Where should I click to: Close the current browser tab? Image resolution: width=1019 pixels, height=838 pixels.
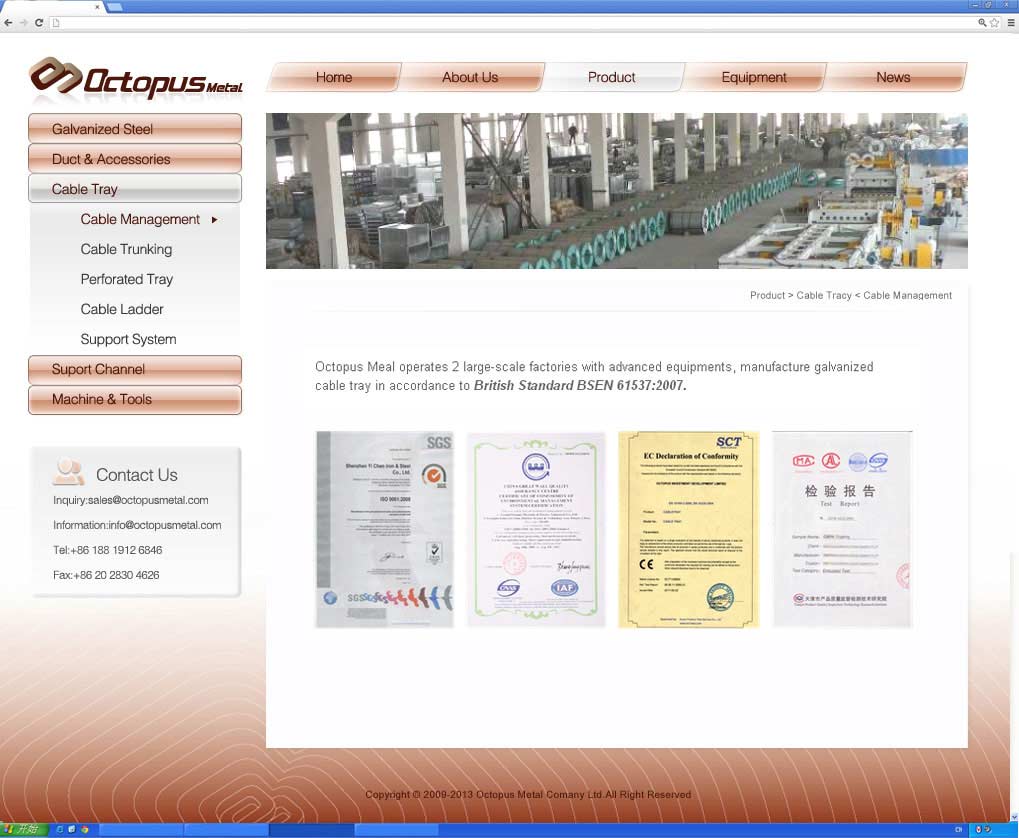click(x=97, y=7)
